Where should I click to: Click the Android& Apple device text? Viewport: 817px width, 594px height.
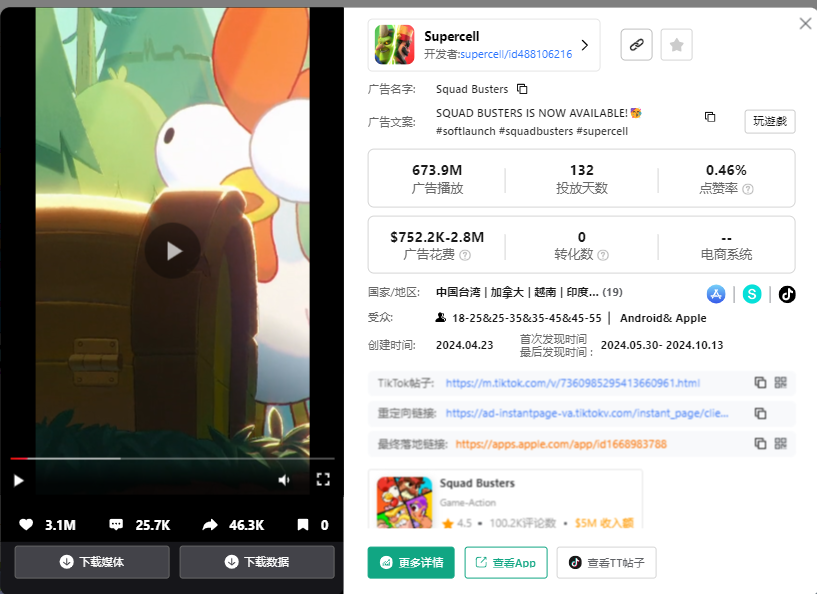[x=663, y=318]
